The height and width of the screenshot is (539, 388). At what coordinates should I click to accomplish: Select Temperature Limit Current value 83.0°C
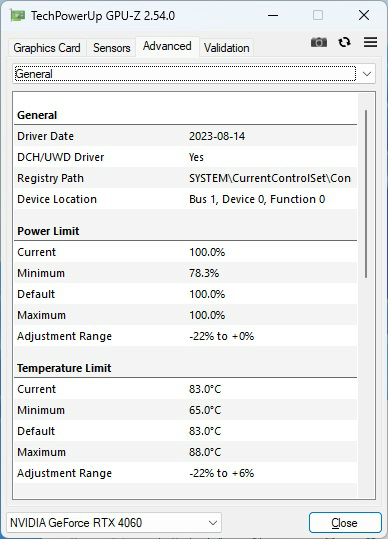pos(205,389)
